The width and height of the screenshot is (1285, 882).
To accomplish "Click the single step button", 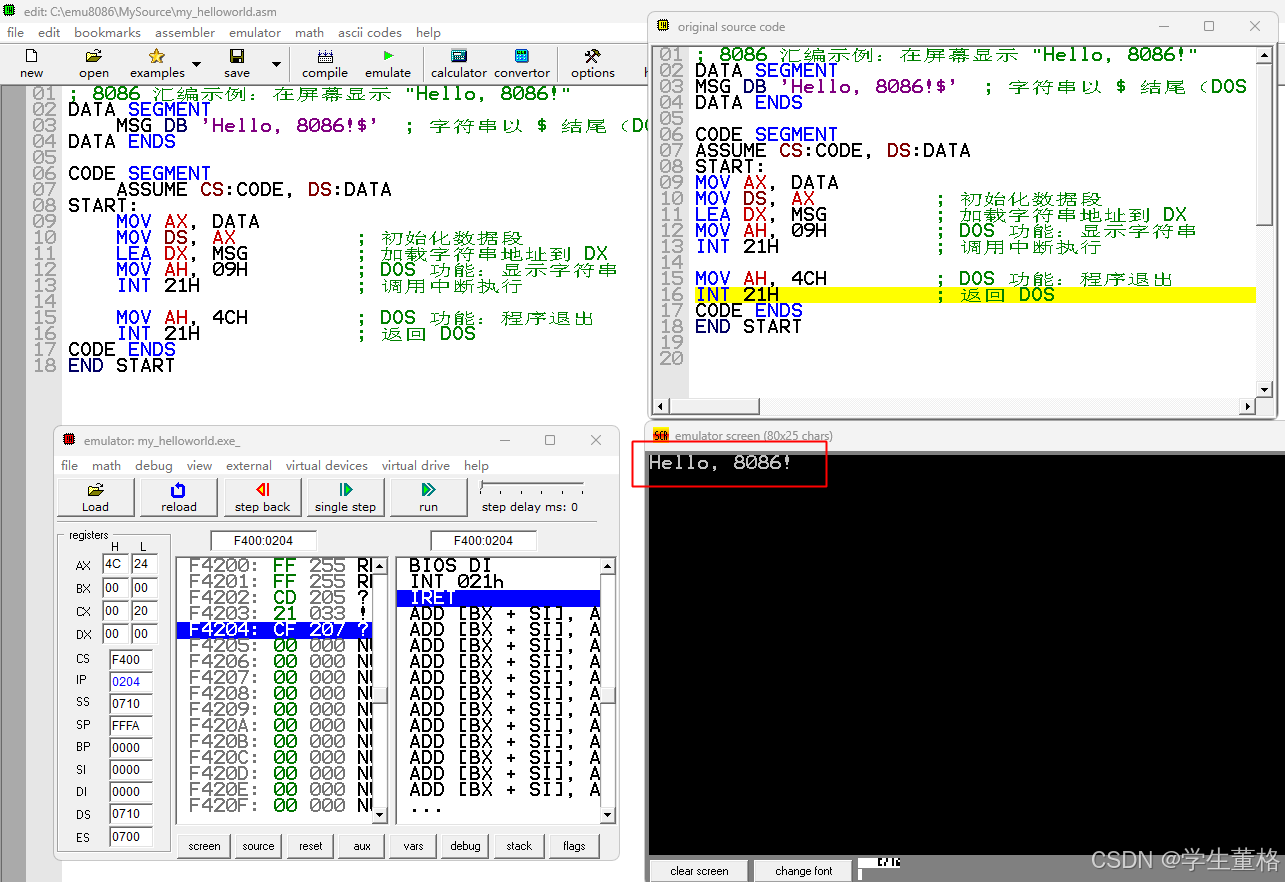I will [345, 497].
